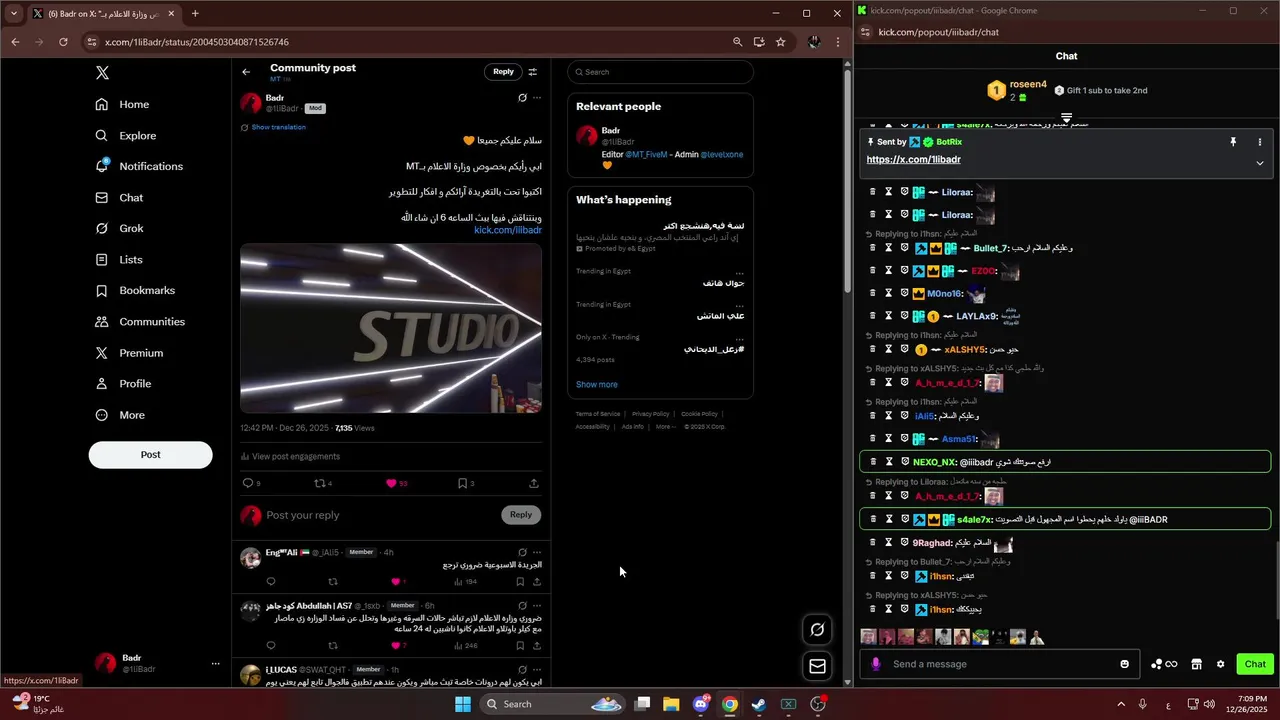The height and width of the screenshot is (720, 1280).
Task: Ban LAYLAx9 with shield icon
Action: click(904, 316)
